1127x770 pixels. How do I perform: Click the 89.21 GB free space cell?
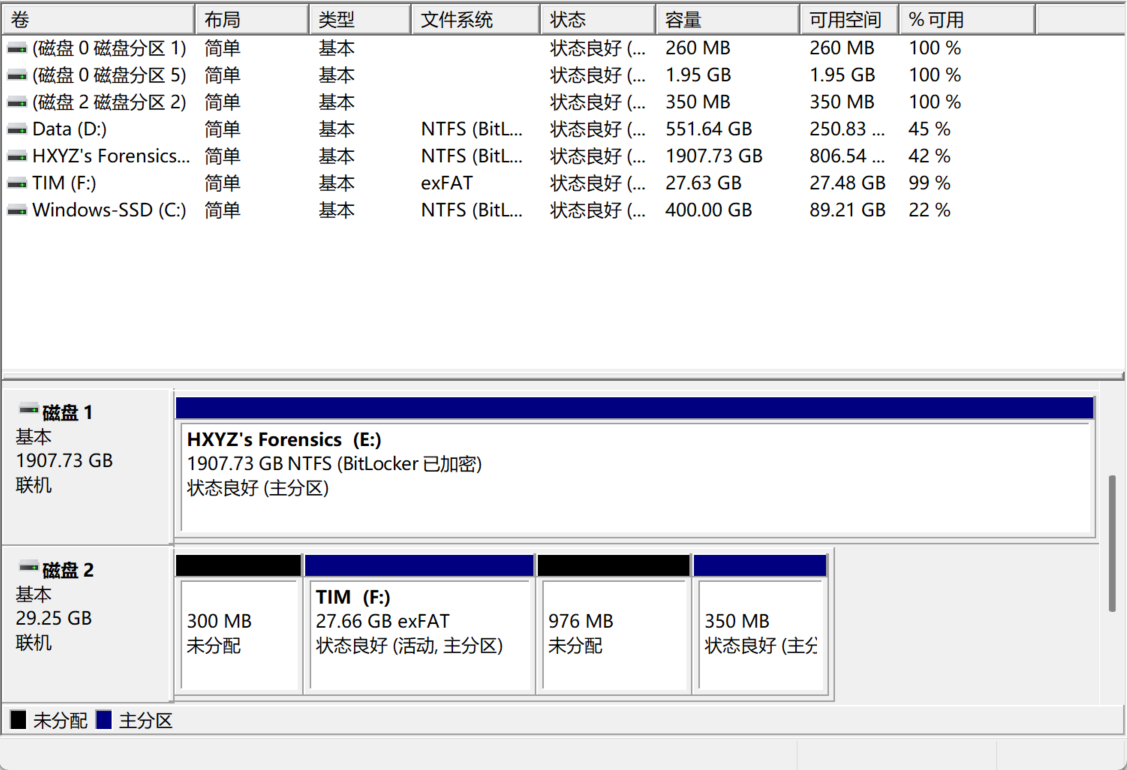847,211
